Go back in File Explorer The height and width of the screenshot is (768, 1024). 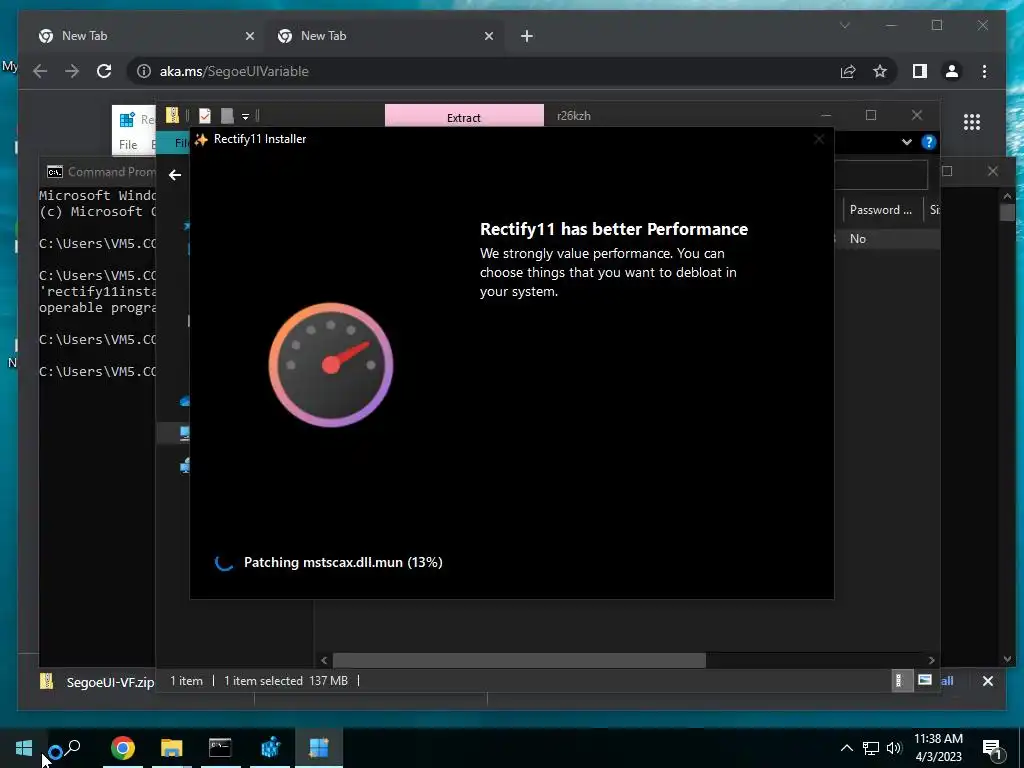tap(174, 175)
